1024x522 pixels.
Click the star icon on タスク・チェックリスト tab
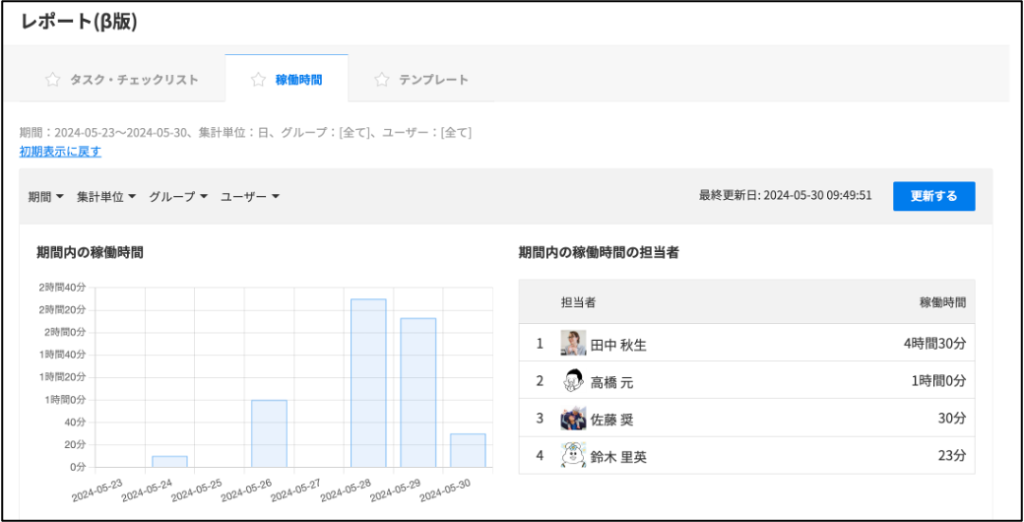click(x=53, y=80)
